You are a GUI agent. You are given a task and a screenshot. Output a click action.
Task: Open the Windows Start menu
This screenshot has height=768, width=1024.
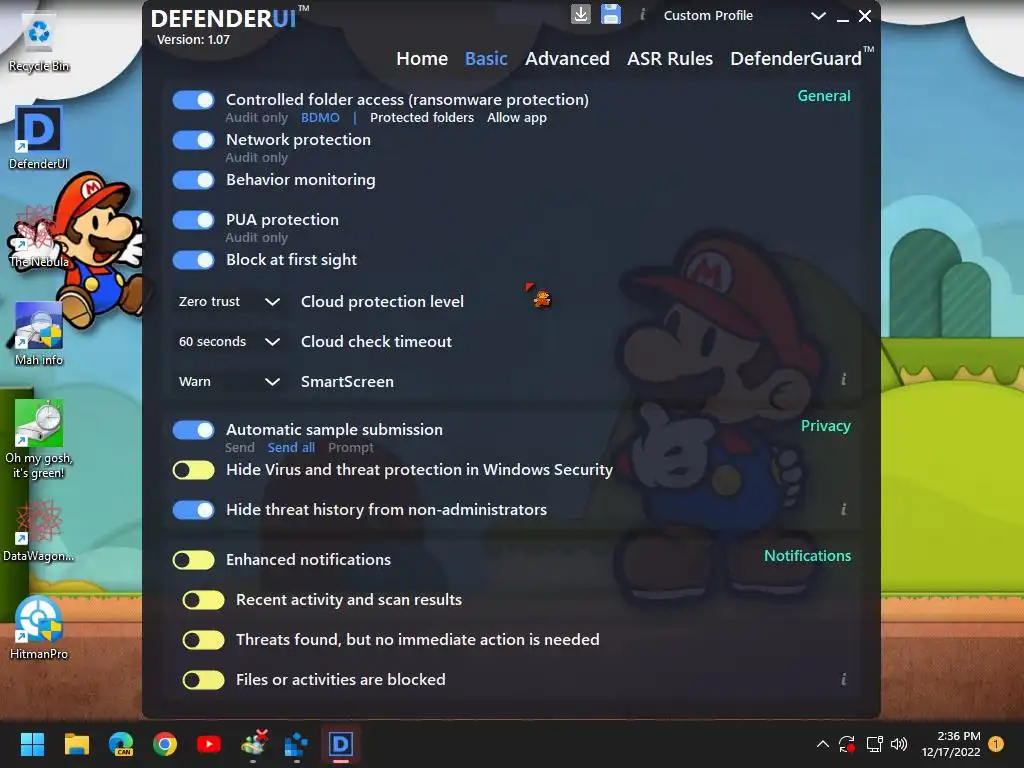(32, 744)
